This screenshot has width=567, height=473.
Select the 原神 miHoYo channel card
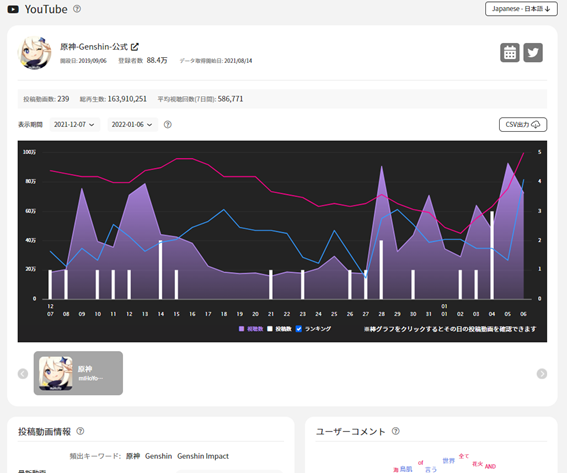[x=78, y=373]
